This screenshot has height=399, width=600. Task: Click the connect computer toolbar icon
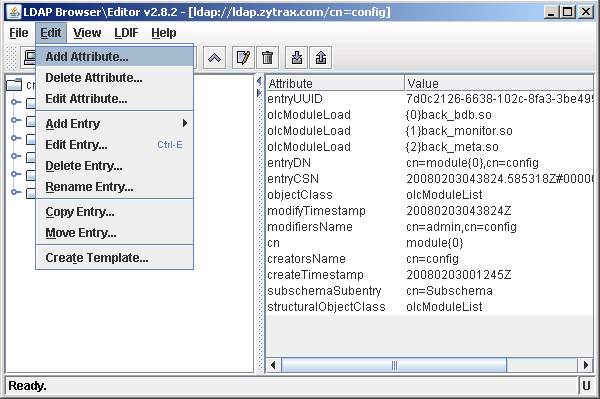[28, 58]
